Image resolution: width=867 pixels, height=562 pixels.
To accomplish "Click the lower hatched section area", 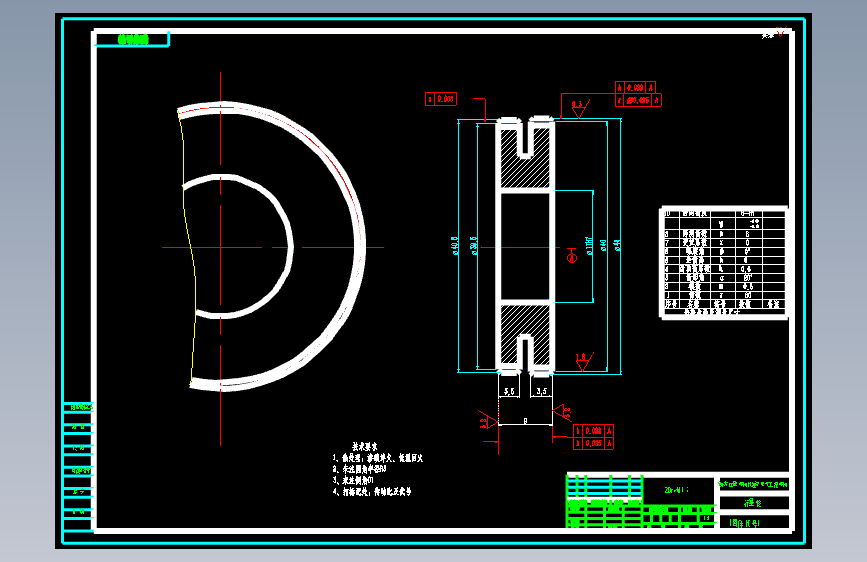I will [x=525, y=334].
